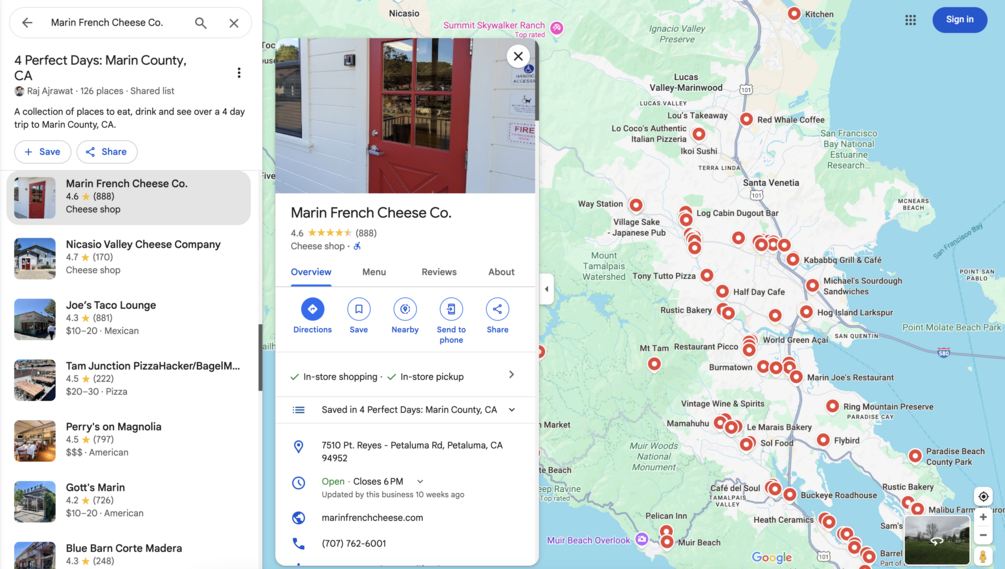Switch to the Reviews tab
Viewport: 1005px width, 569px height.
pos(439,272)
